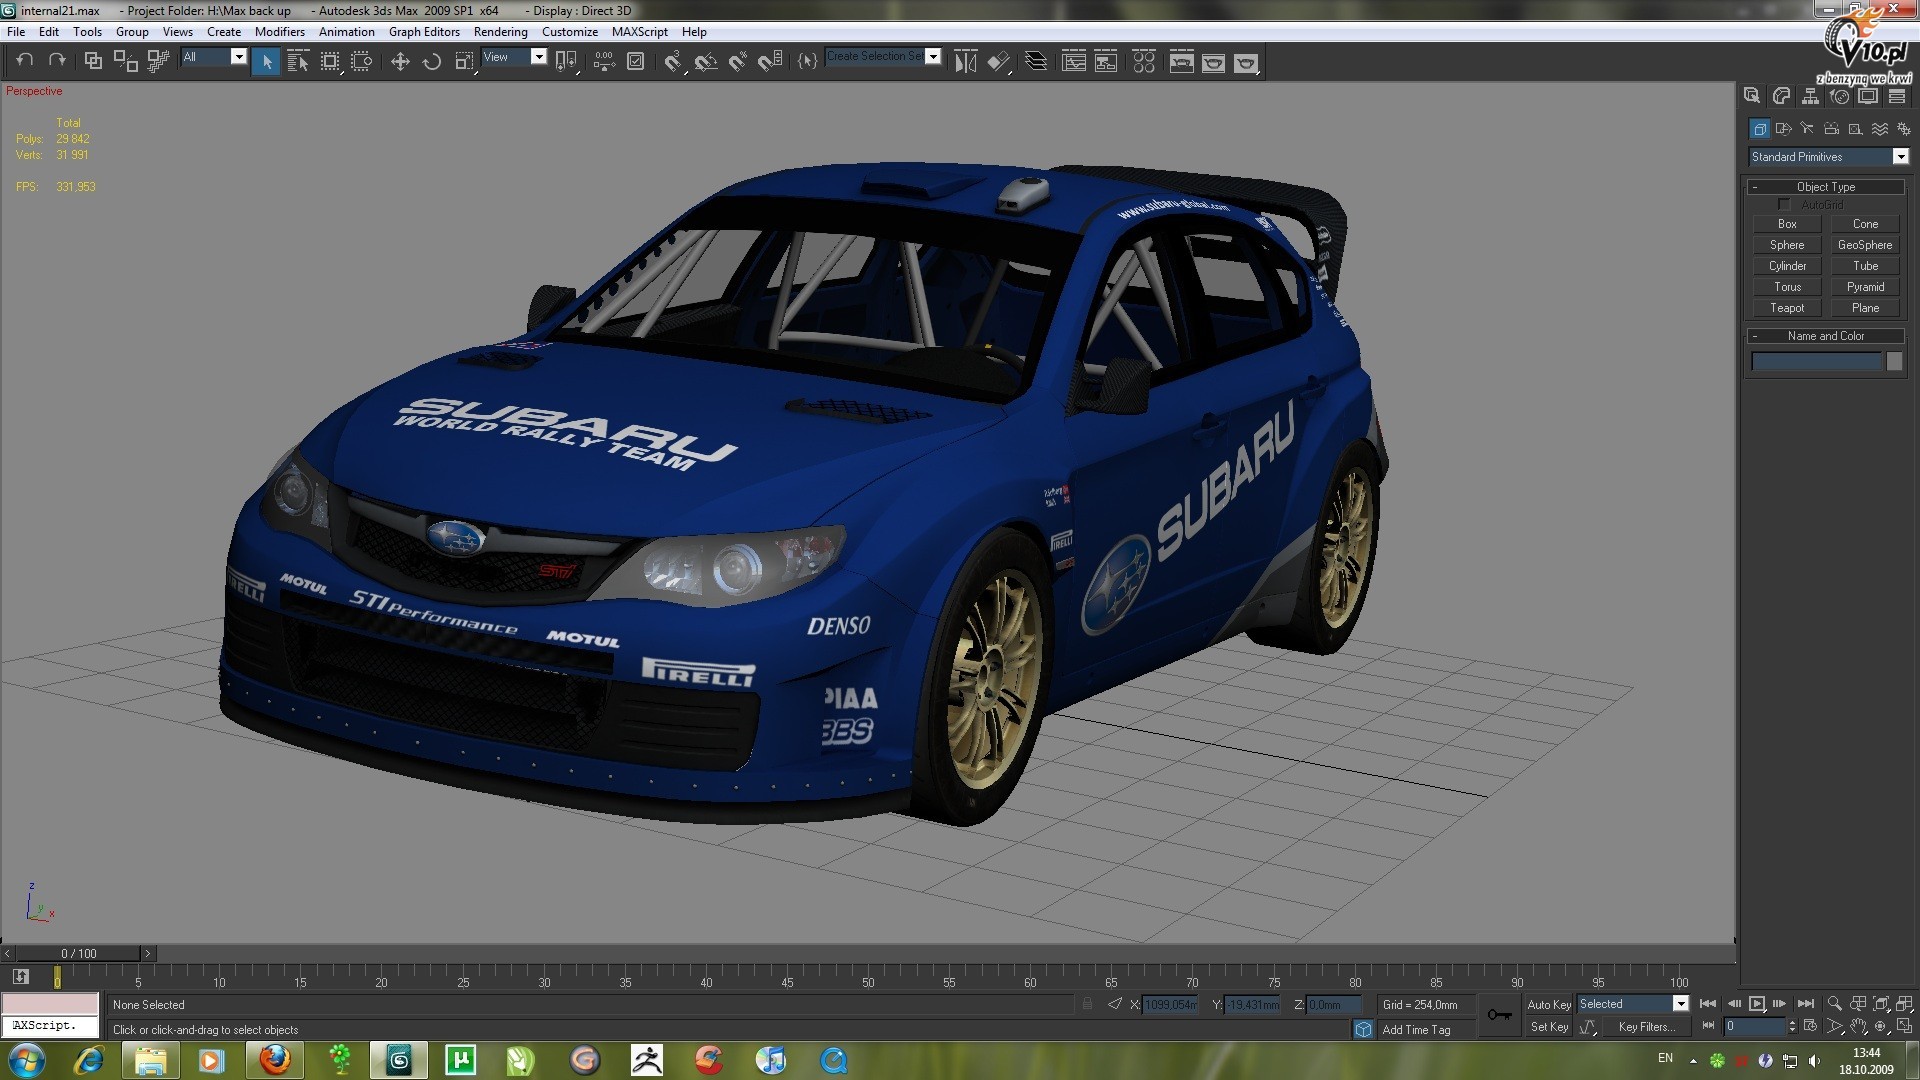The height and width of the screenshot is (1080, 1920).
Task: Toggle the Selection Lock padlock
Action: [x=1087, y=1004]
